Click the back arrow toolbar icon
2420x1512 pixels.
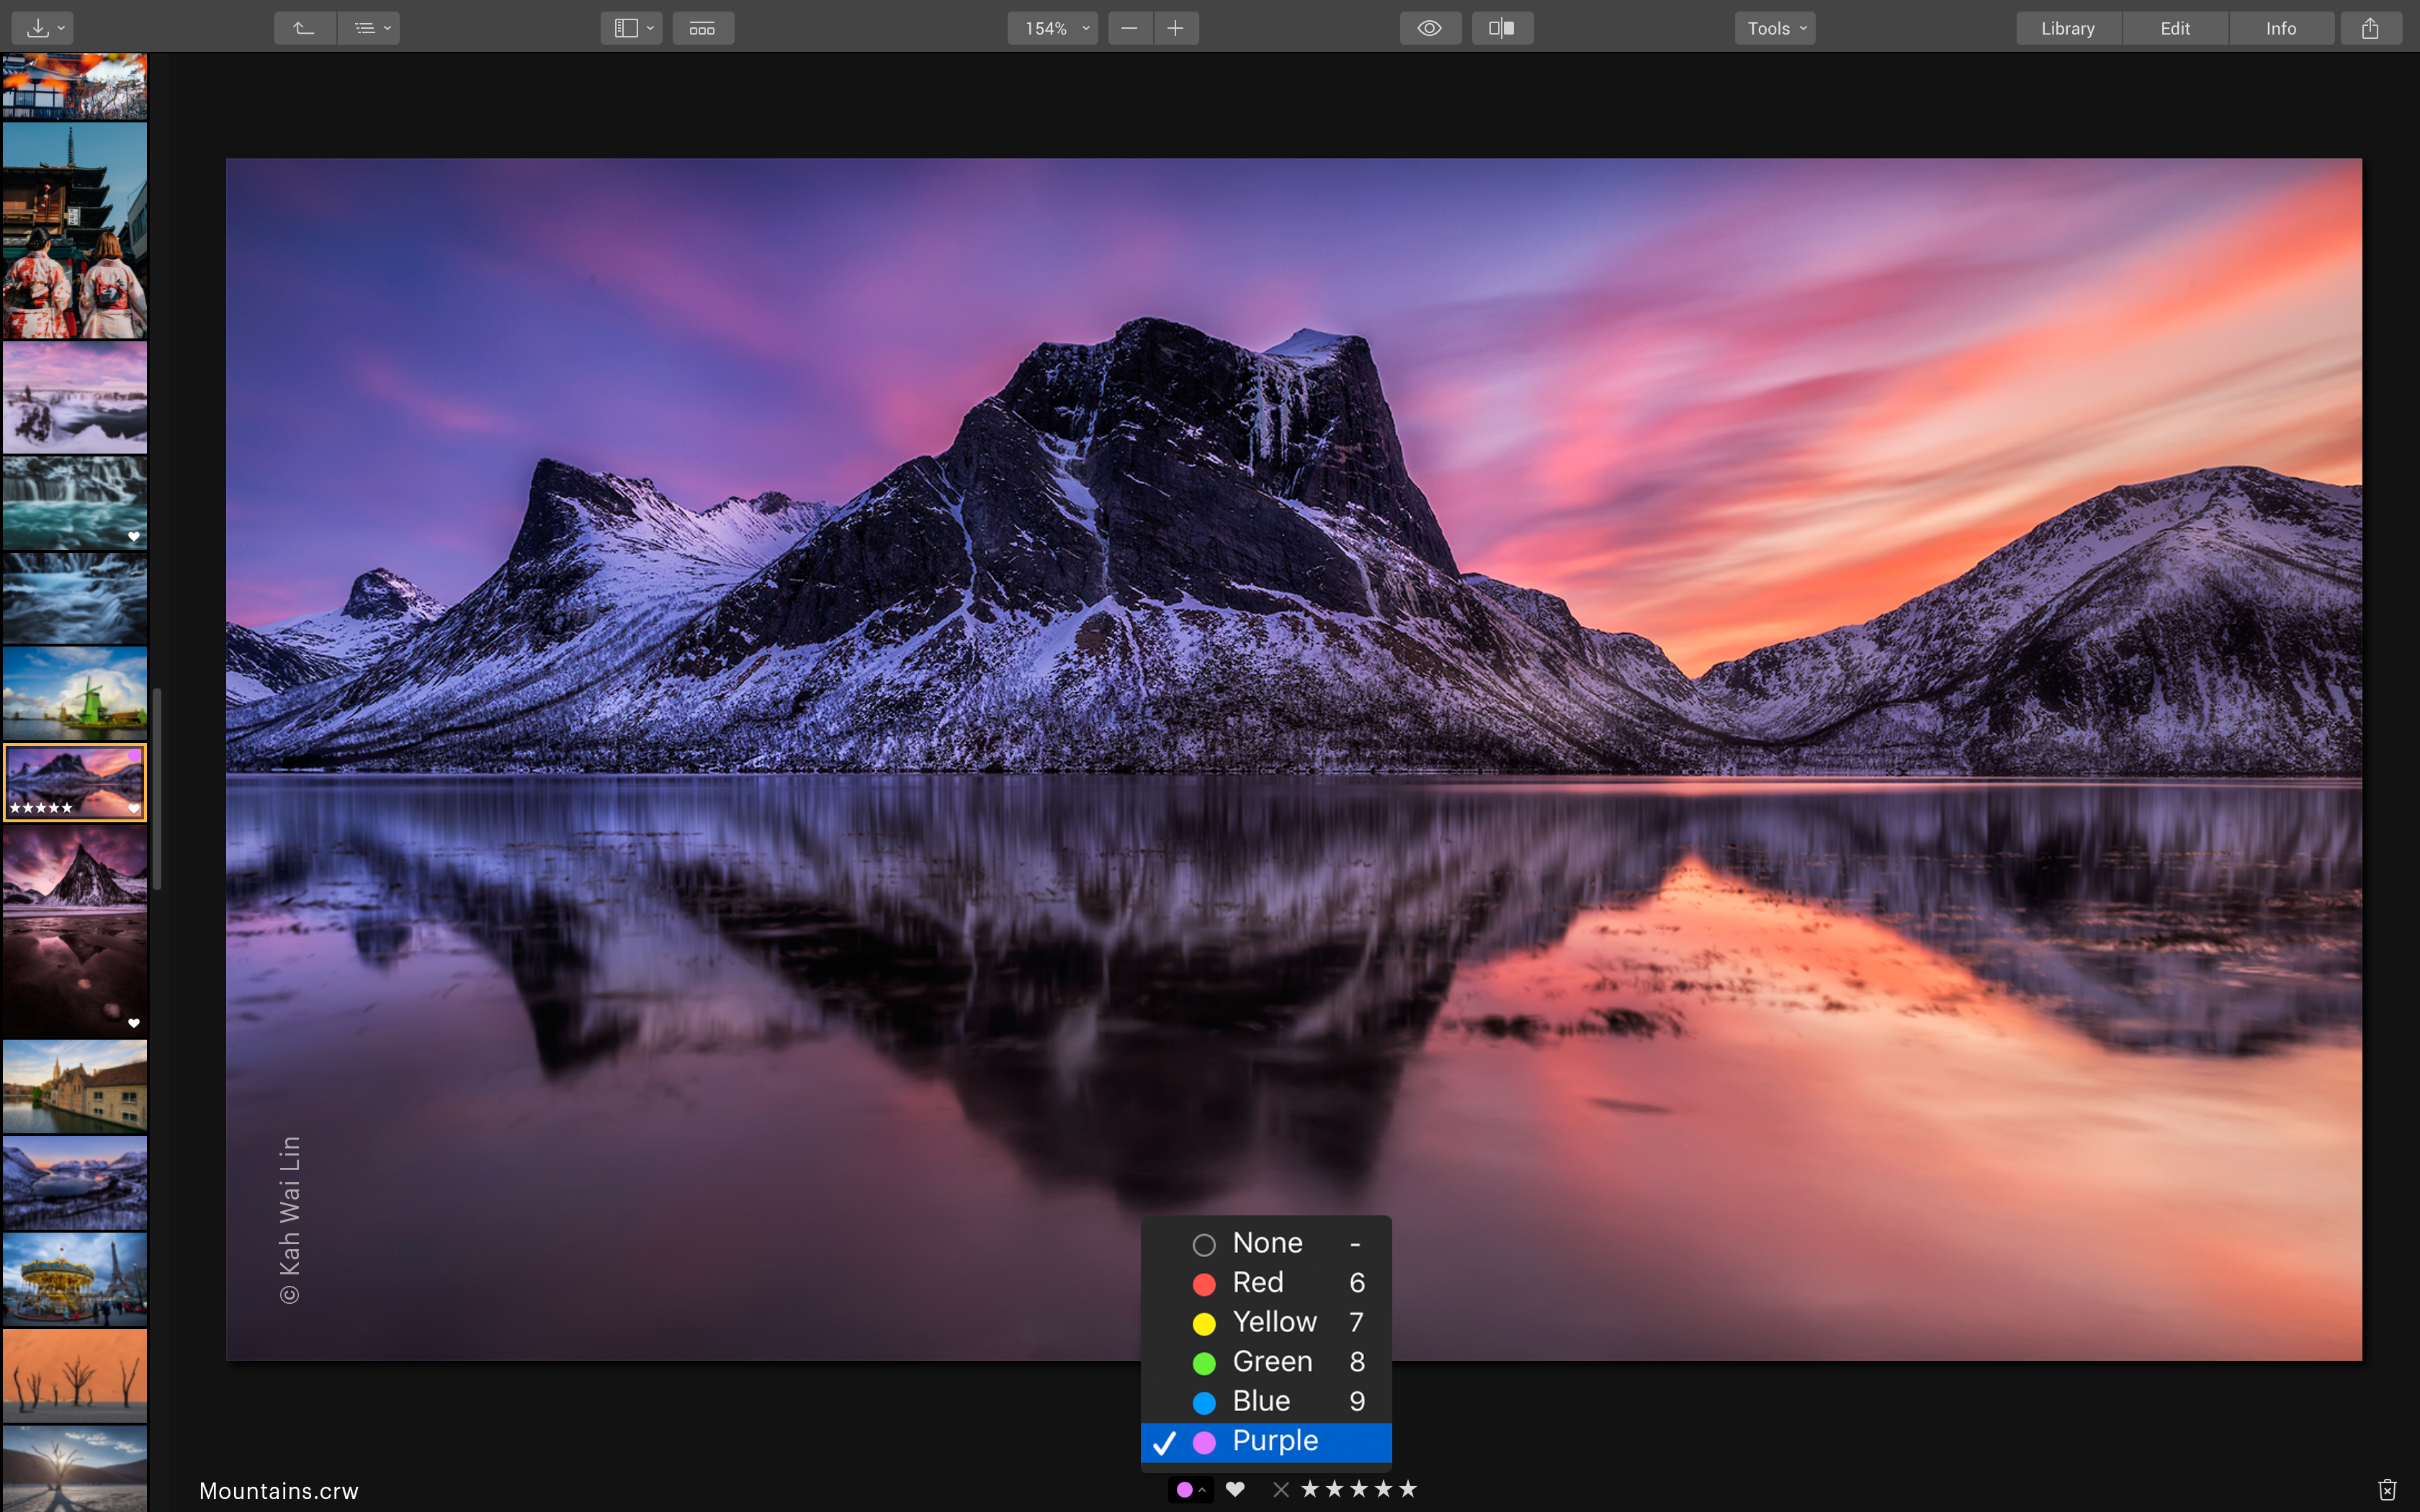tap(304, 28)
